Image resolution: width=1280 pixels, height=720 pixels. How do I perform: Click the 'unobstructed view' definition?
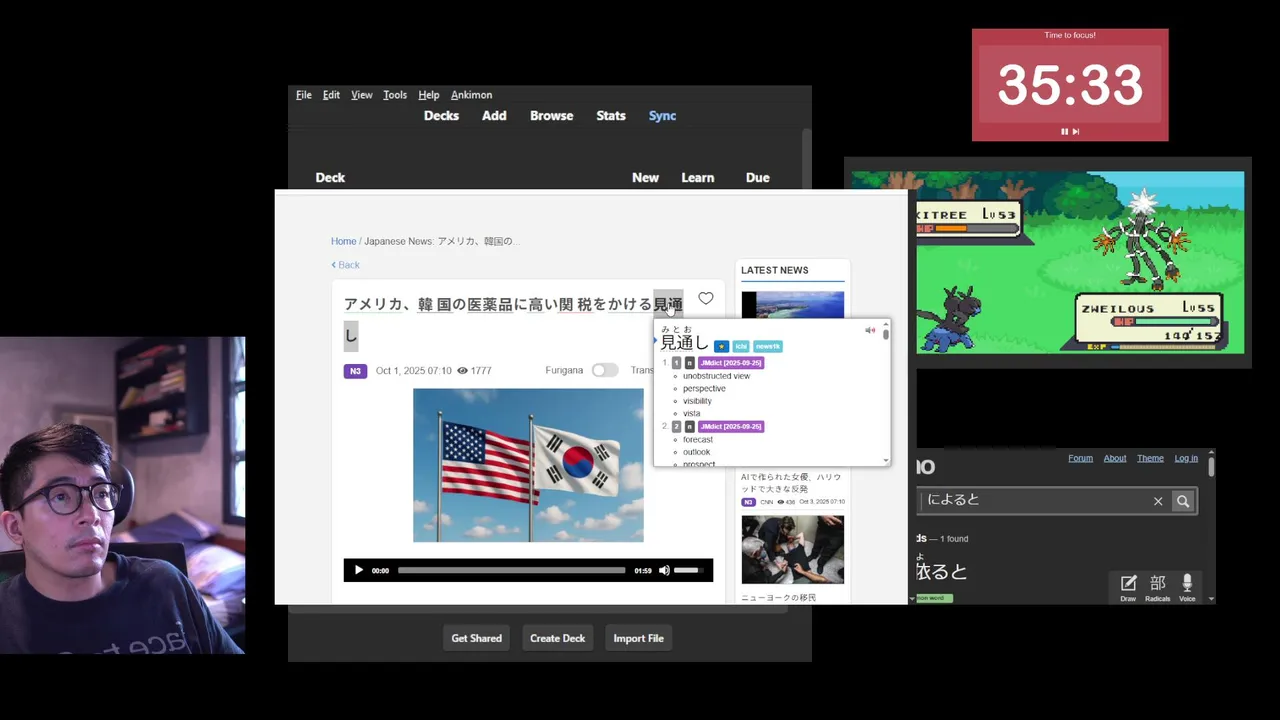click(716, 376)
